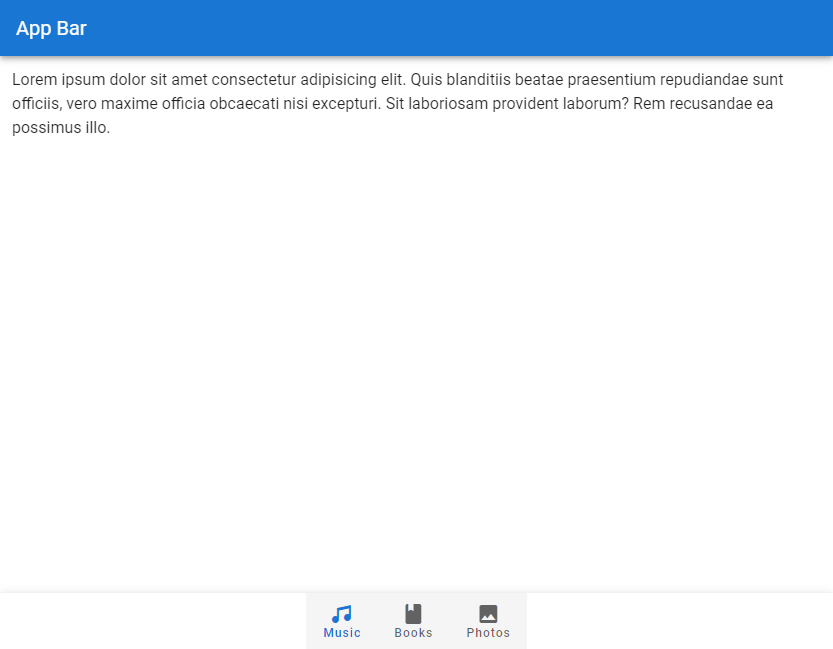Viewport: 833px width, 649px height.
Task: Click the Photos tab label
Action: click(x=488, y=633)
